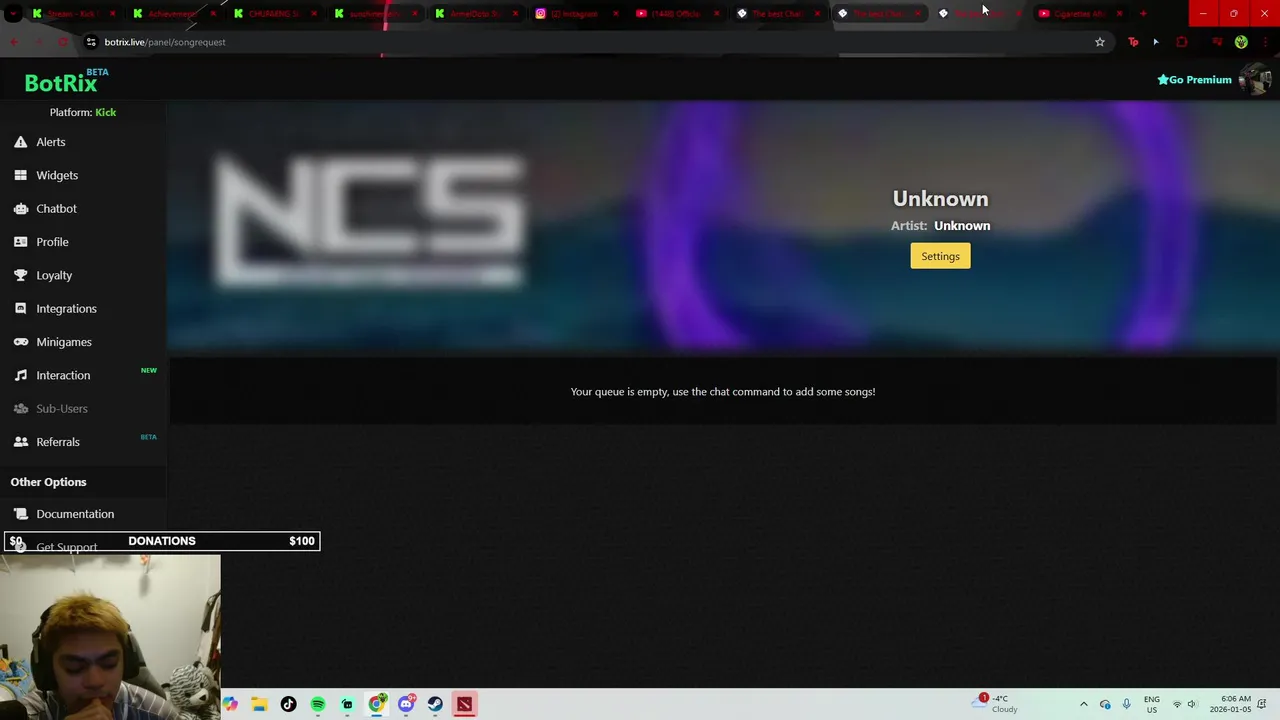The height and width of the screenshot is (720, 1280).
Task: Click the Other Options heading
Action: coord(48,482)
